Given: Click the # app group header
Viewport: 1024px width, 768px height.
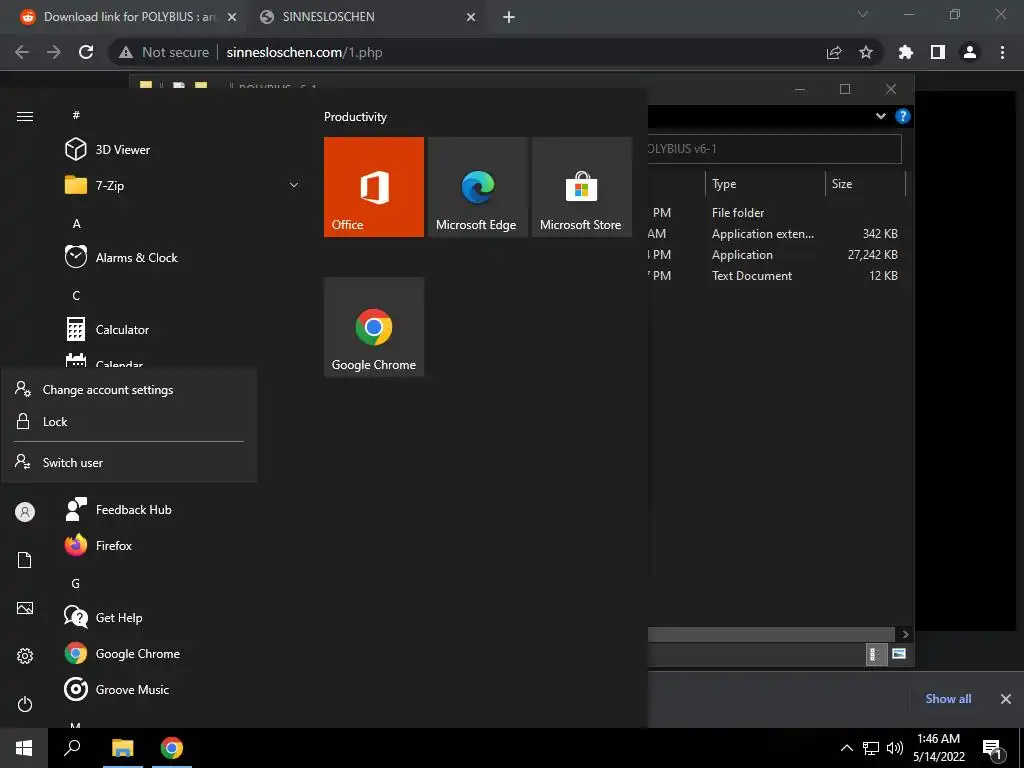Looking at the screenshot, I should [x=76, y=115].
